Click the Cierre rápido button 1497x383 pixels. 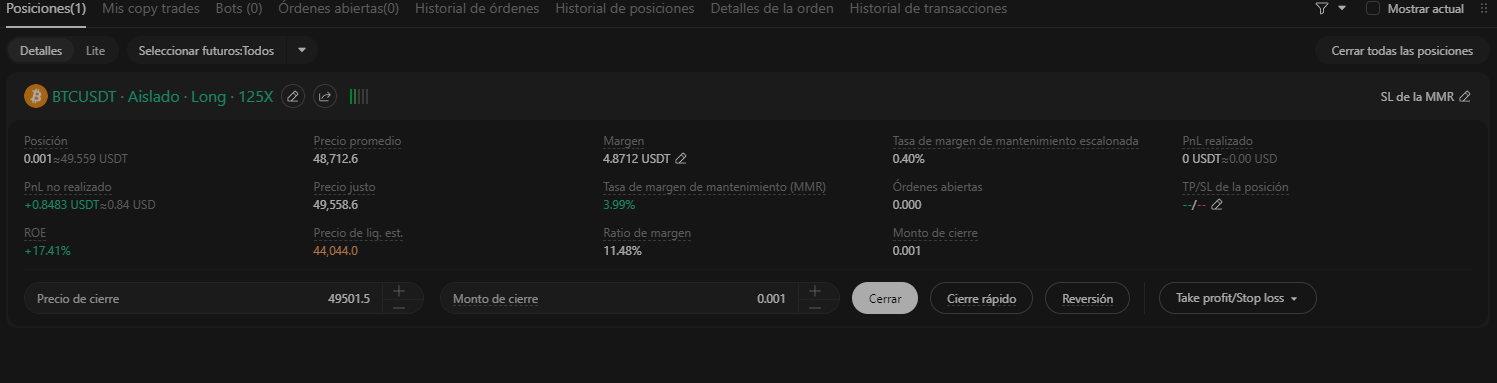pos(982,298)
